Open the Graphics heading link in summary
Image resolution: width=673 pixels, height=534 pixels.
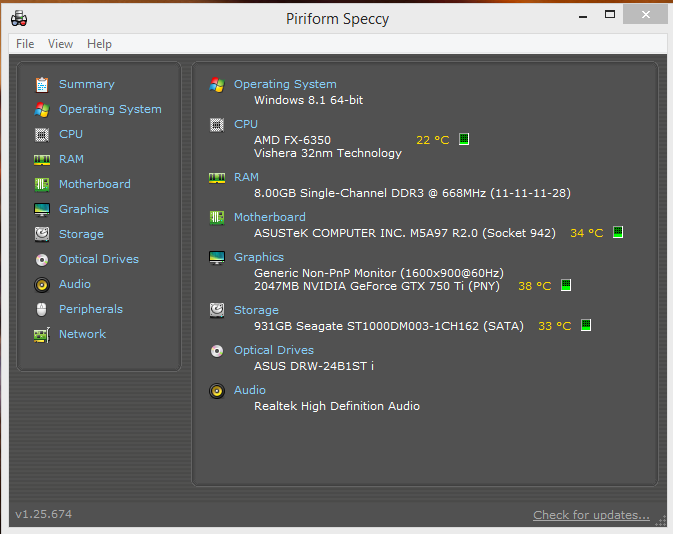pyautogui.click(x=259, y=257)
